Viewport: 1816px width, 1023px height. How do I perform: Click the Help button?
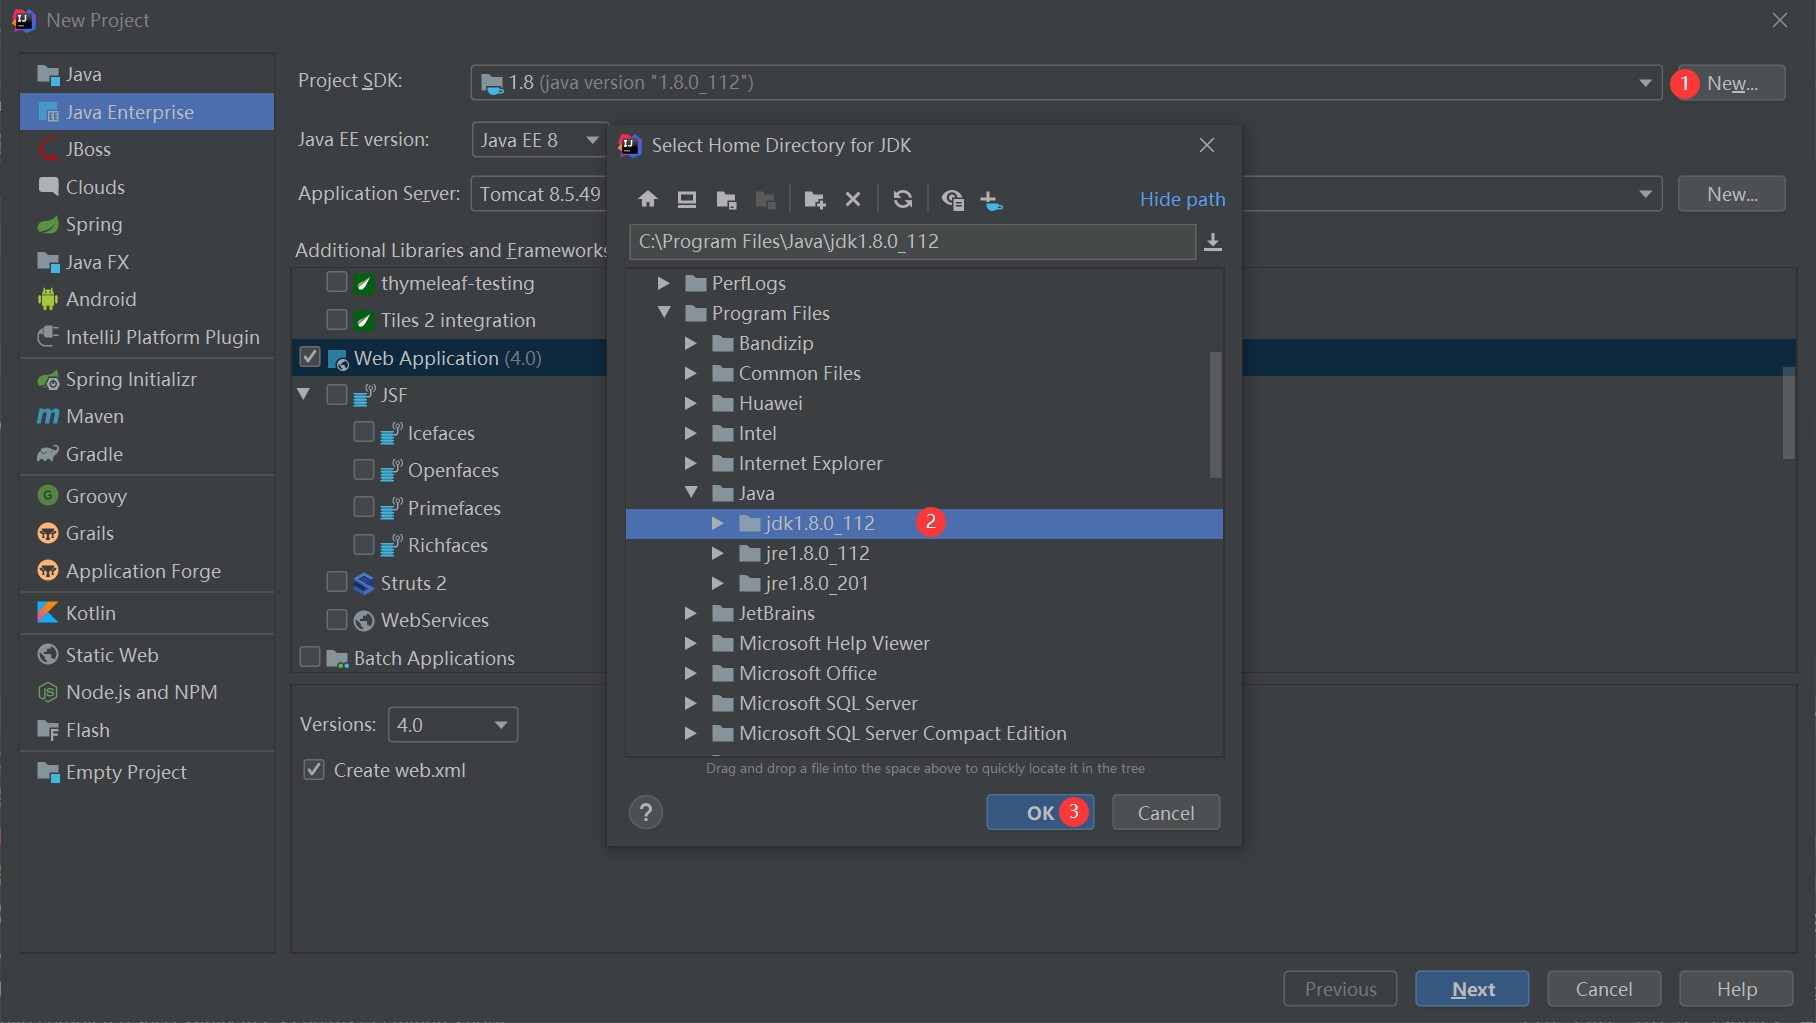[x=1736, y=989]
